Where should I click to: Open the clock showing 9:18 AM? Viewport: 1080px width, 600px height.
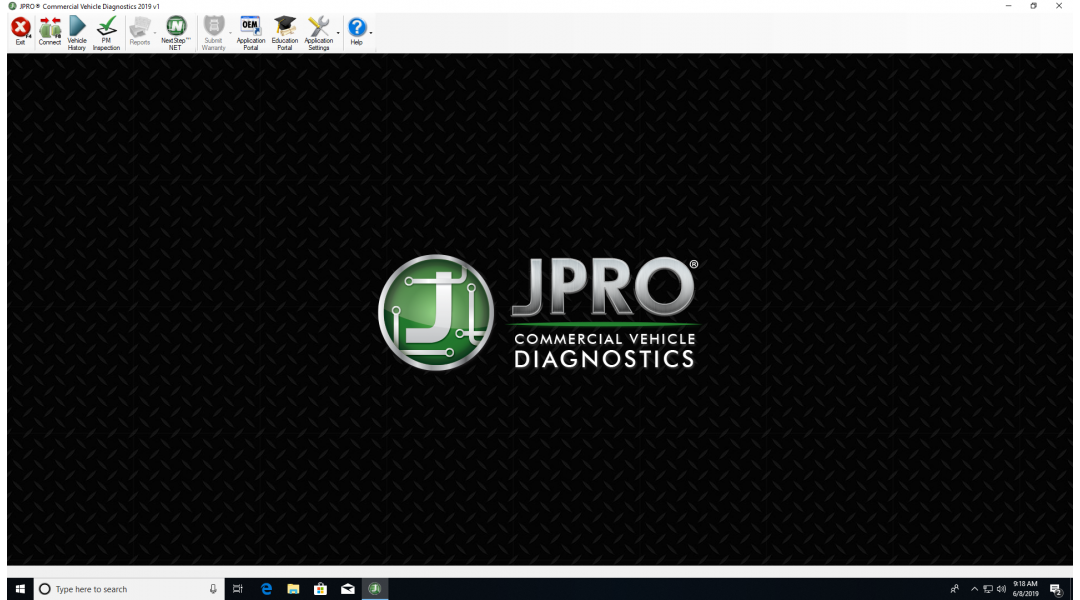tap(1026, 589)
